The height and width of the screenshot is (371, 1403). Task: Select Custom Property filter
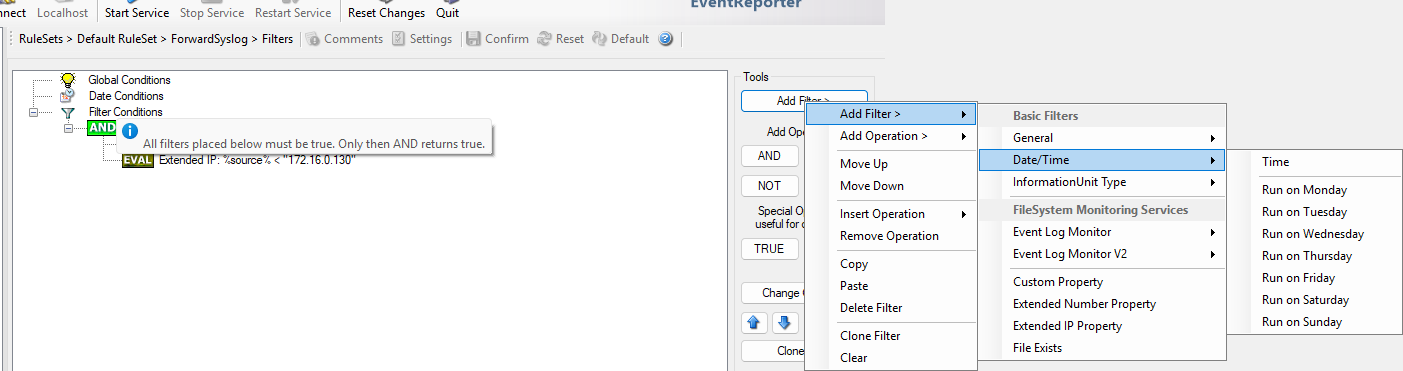tap(1101, 282)
